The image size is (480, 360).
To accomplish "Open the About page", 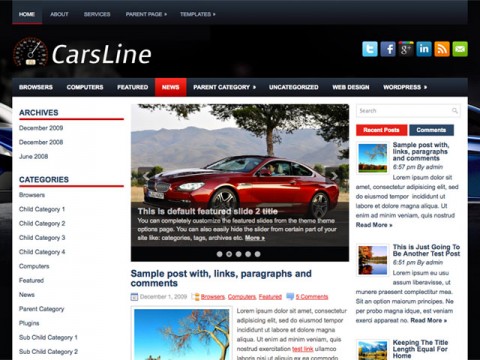I will click(59, 14).
